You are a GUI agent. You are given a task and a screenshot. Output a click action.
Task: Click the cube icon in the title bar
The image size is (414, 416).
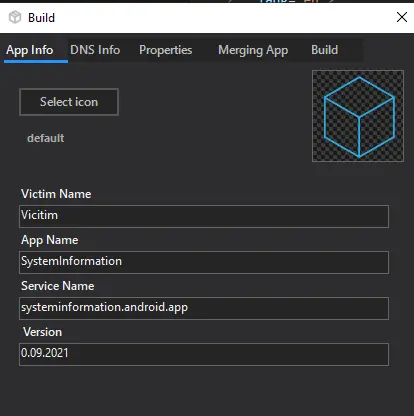click(x=15, y=17)
